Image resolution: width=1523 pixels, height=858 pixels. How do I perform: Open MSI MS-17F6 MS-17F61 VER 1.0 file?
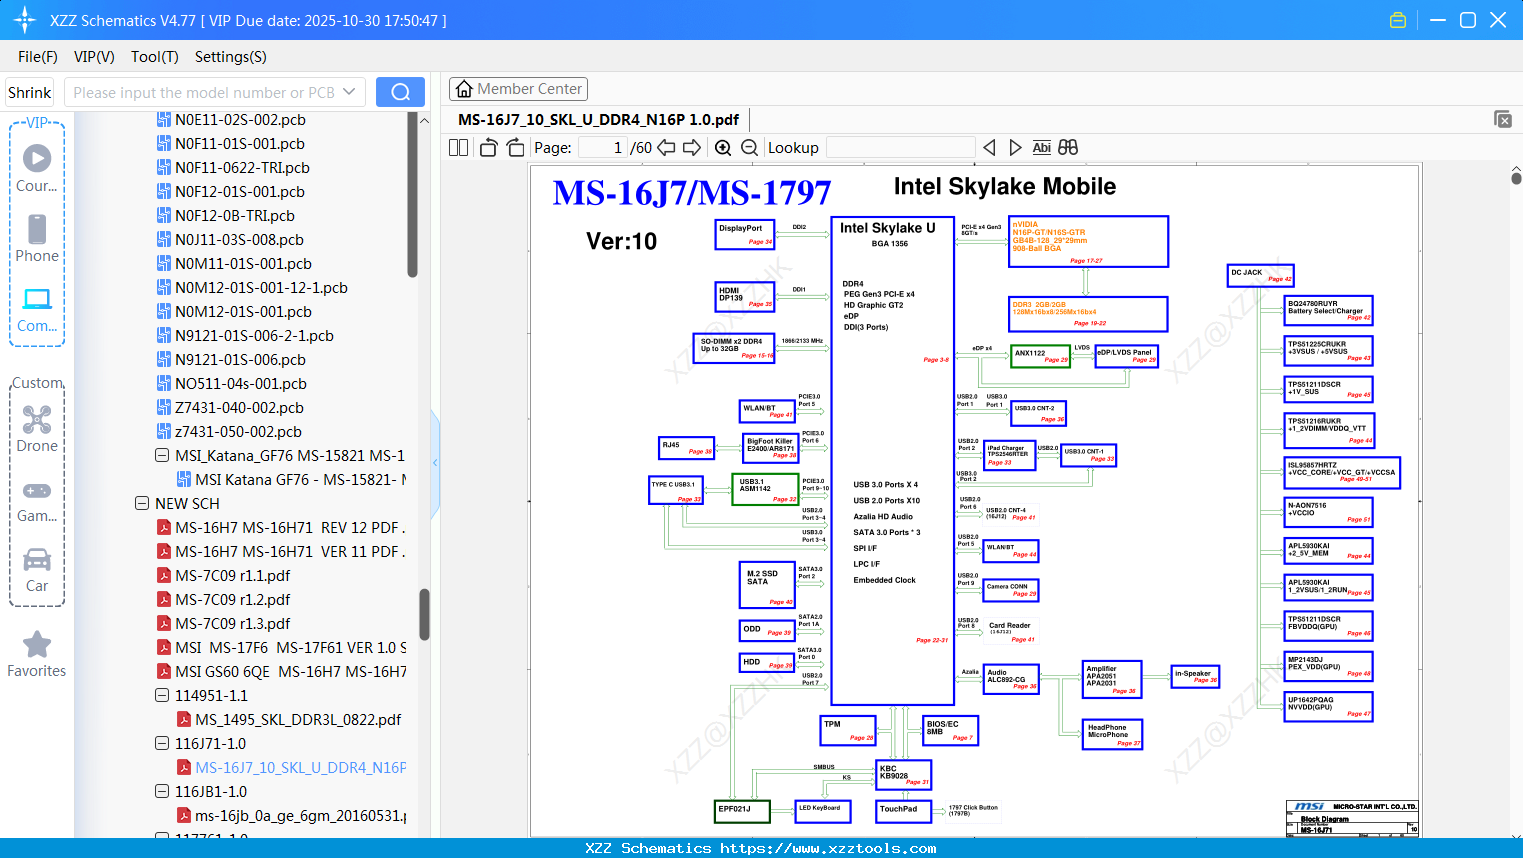point(281,648)
